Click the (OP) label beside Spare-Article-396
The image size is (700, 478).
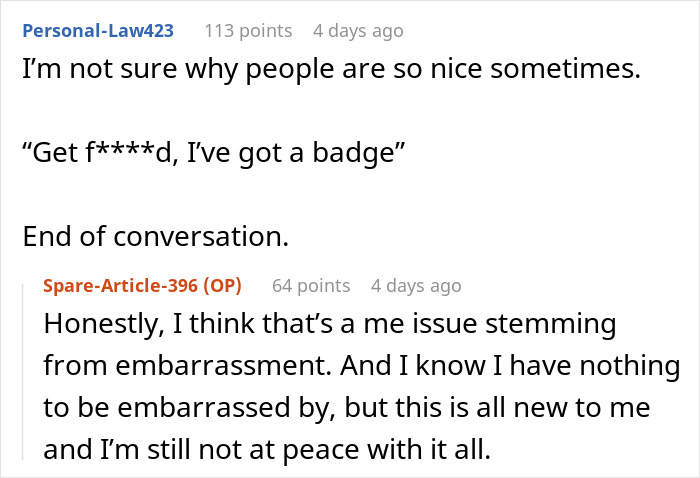point(223,286)
